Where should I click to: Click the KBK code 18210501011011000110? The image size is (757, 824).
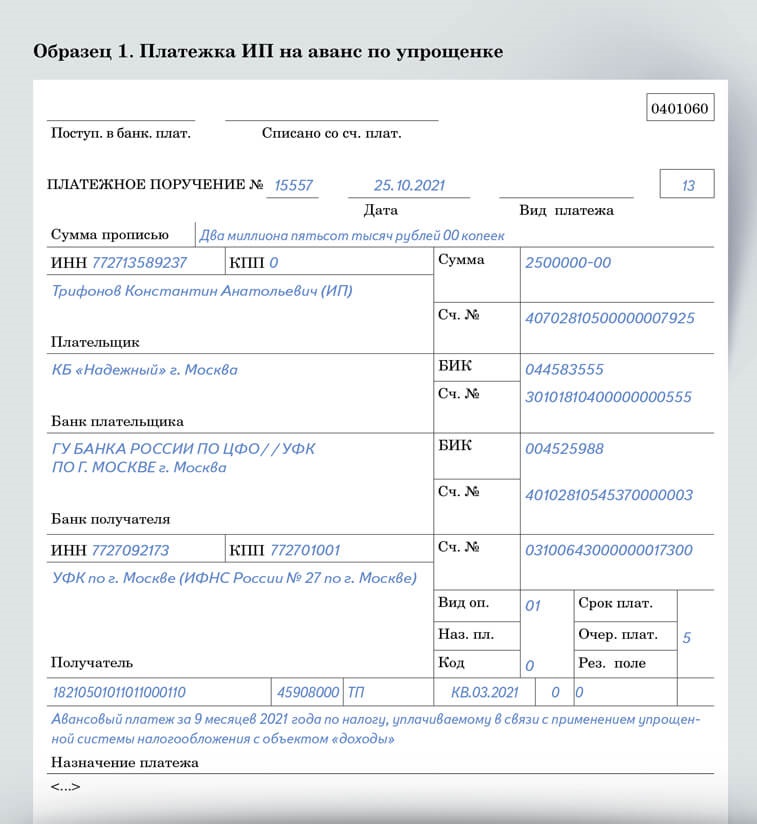click(x=119, y=692)
